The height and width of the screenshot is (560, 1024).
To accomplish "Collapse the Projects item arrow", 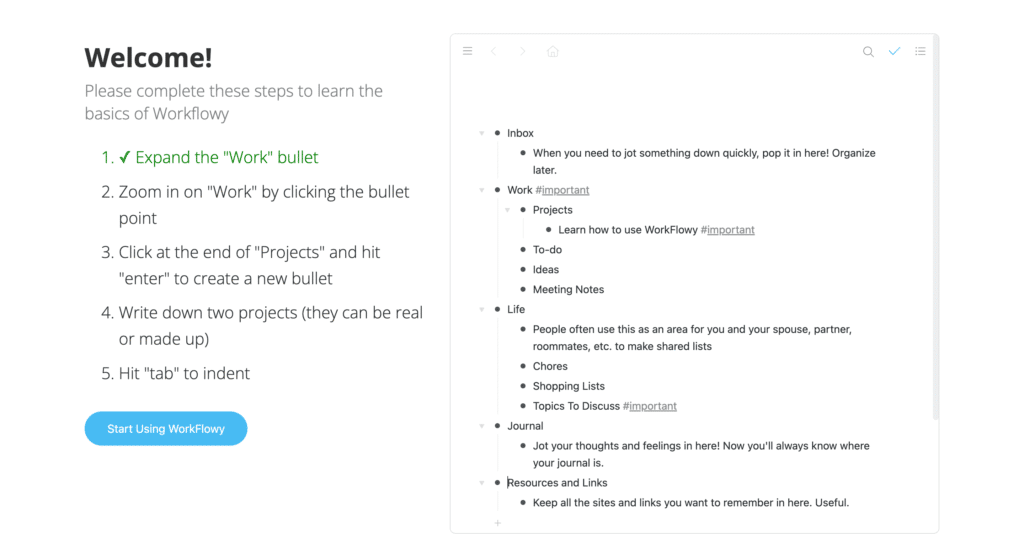I will point(507,210).
